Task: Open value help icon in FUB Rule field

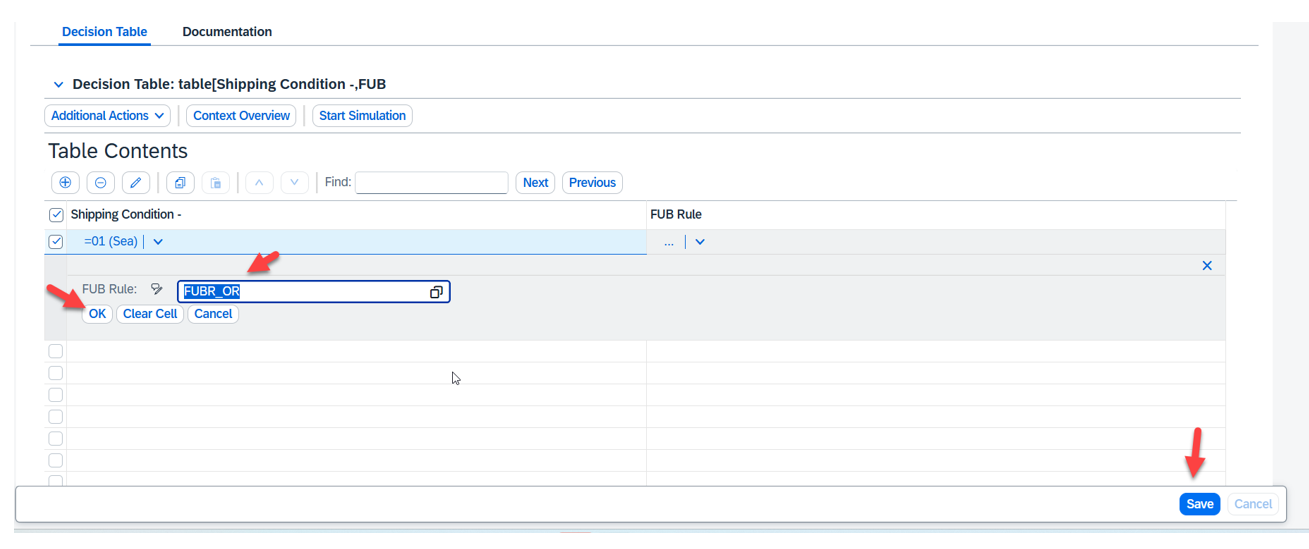Action: 436,292
